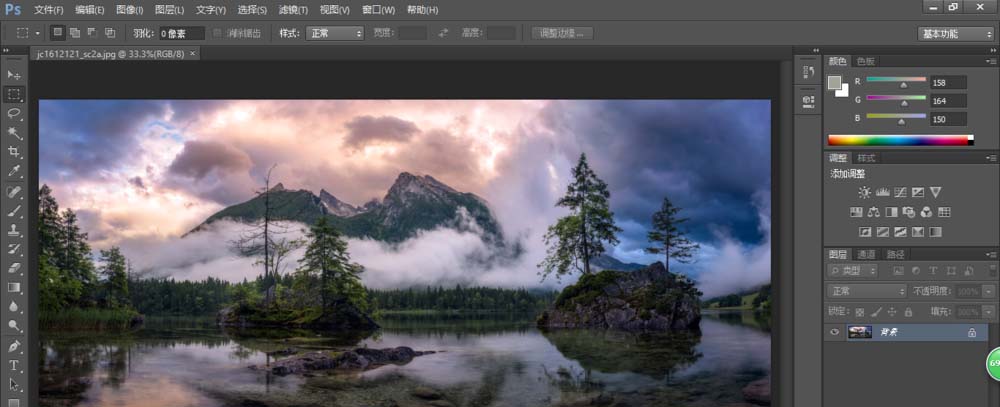This screenshot has width=1000, height=407.
Task: Select the Spot Healing Brush tool
Action: pyautogui.click(x=14, y=191)
